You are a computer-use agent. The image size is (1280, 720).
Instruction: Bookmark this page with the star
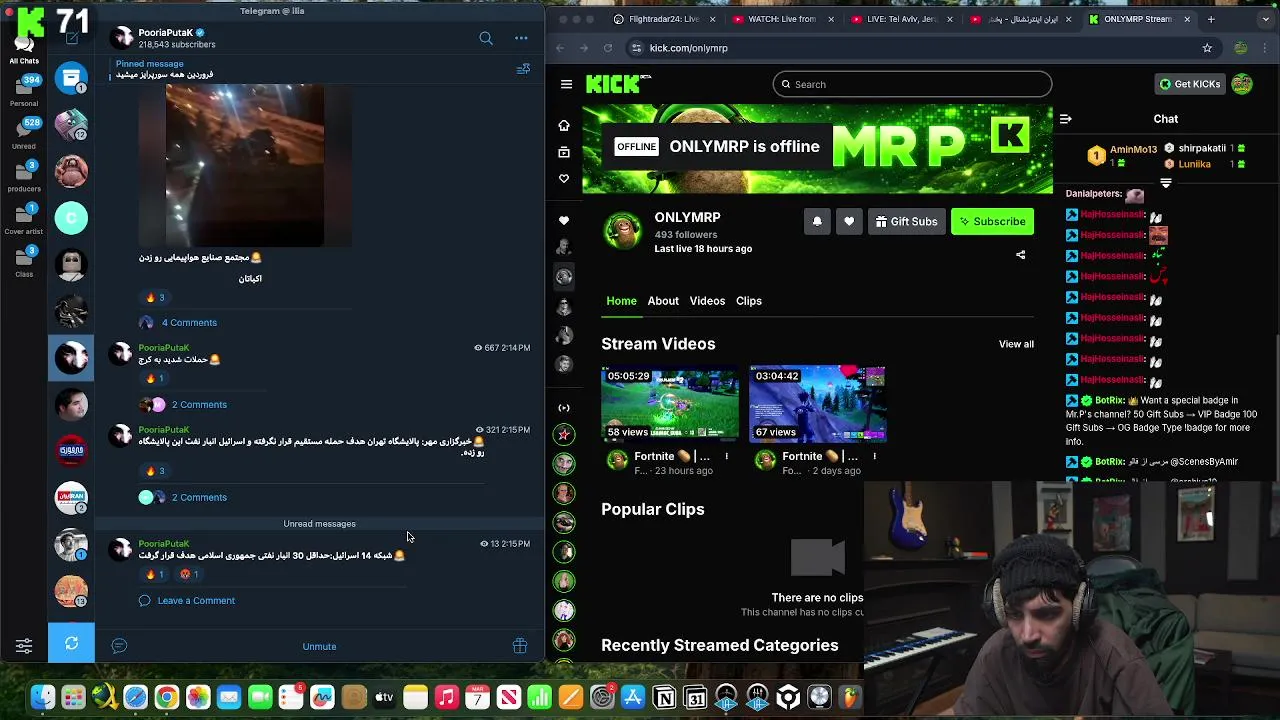pyautogui.click(x=1207, y=48)
